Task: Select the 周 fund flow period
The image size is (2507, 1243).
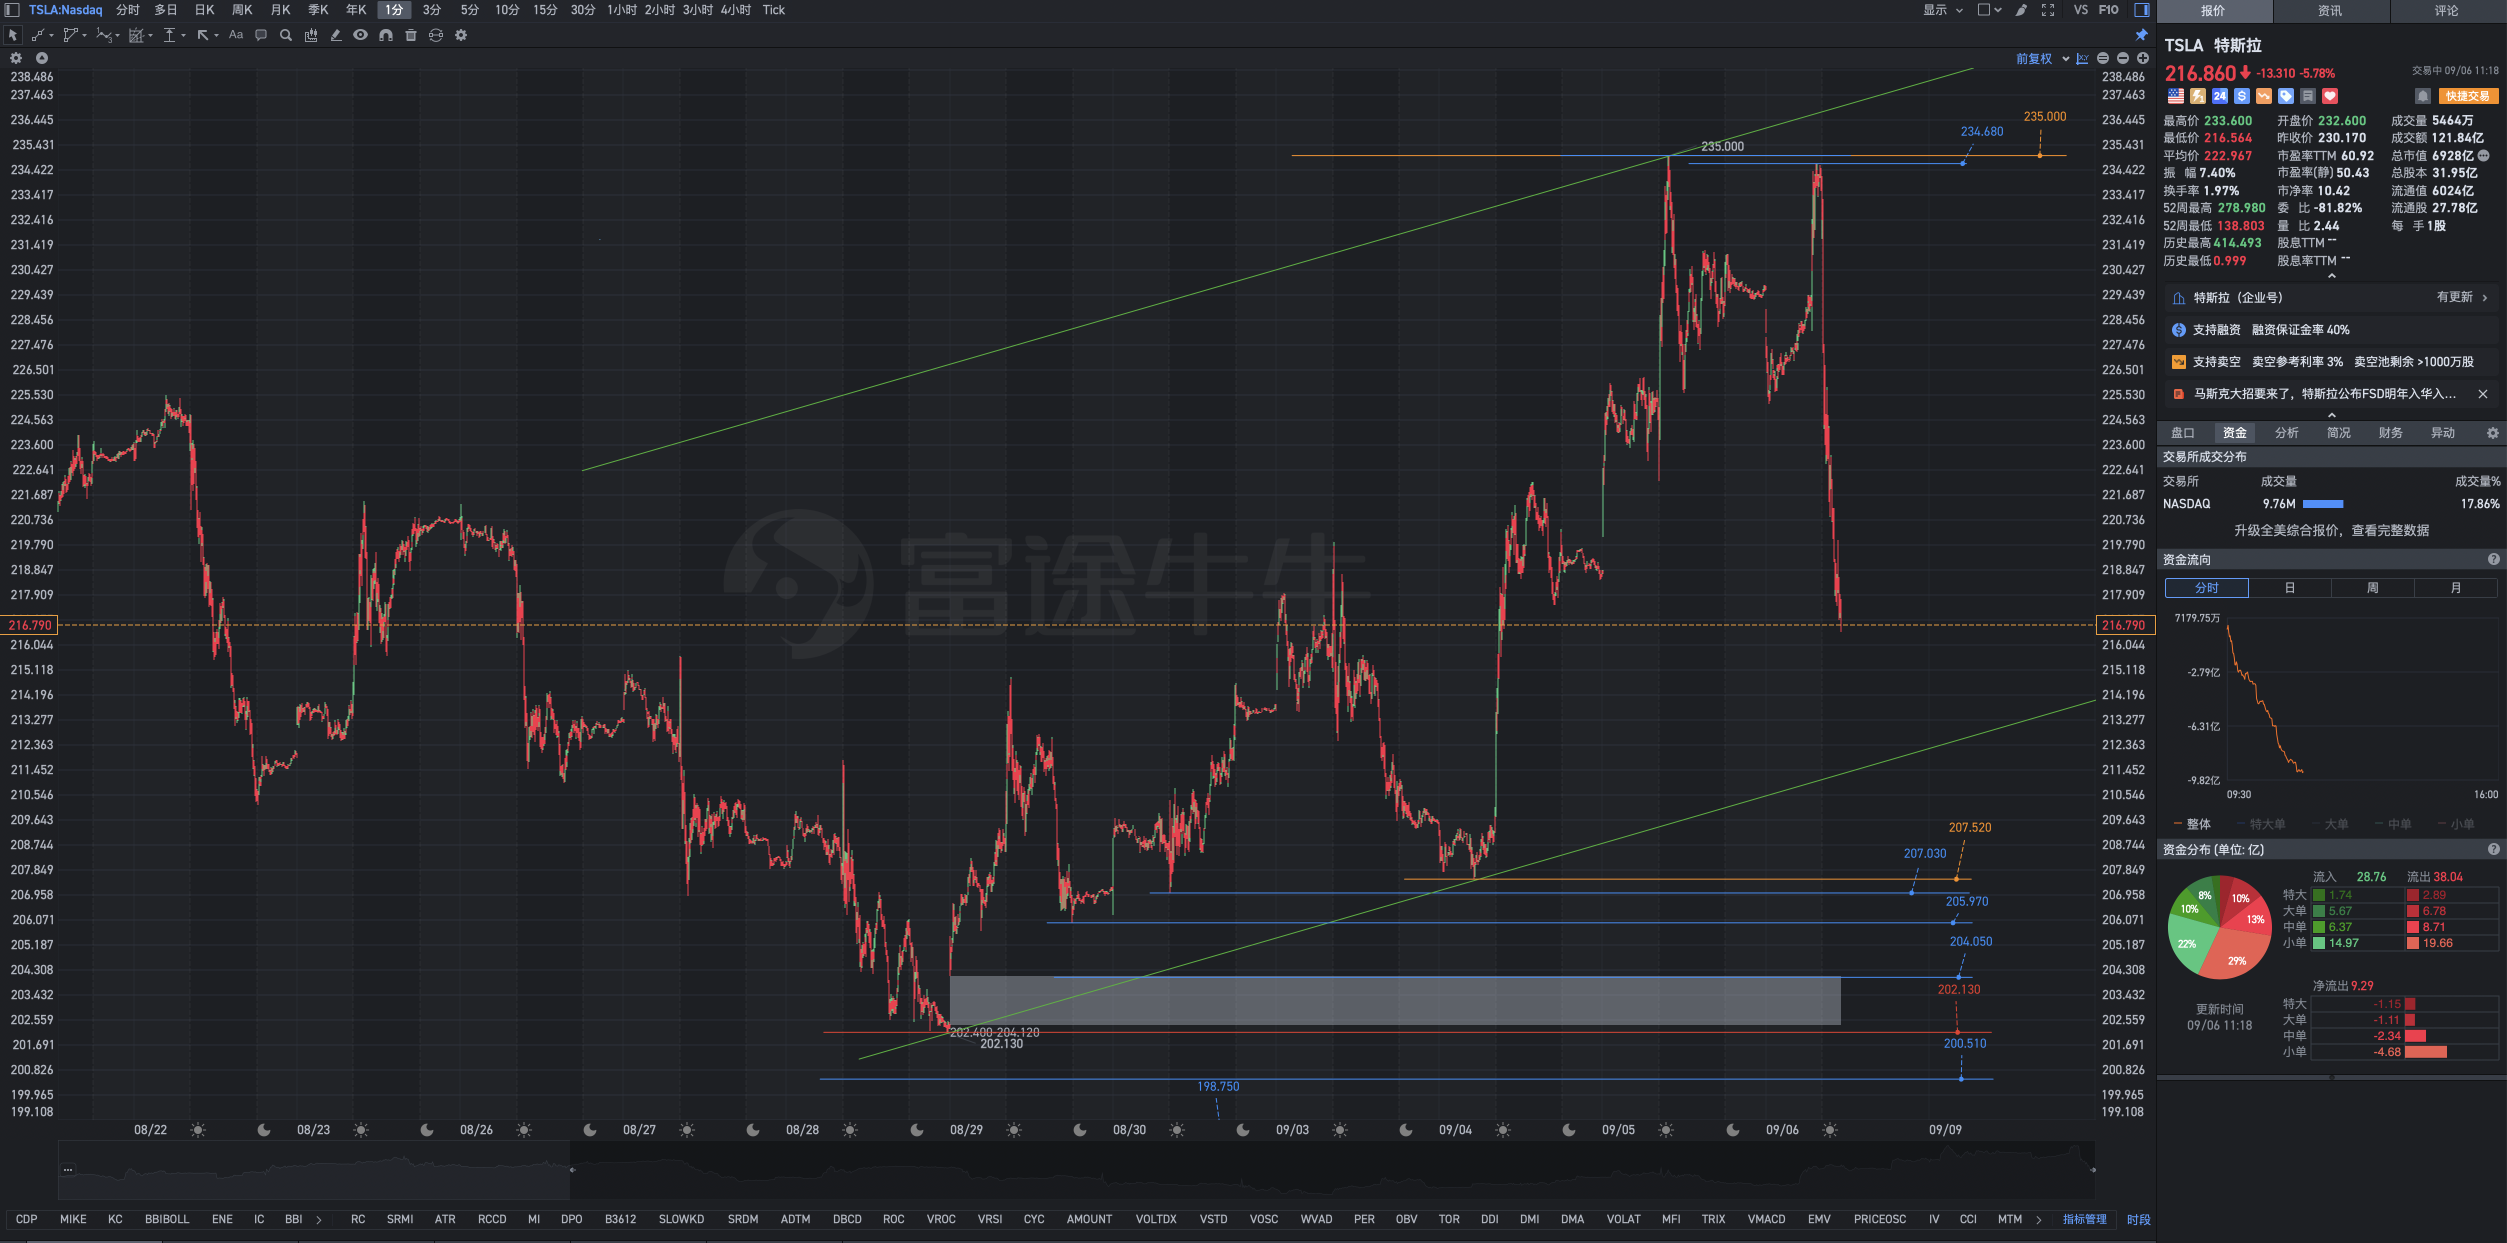Action: pos(2372,588)
